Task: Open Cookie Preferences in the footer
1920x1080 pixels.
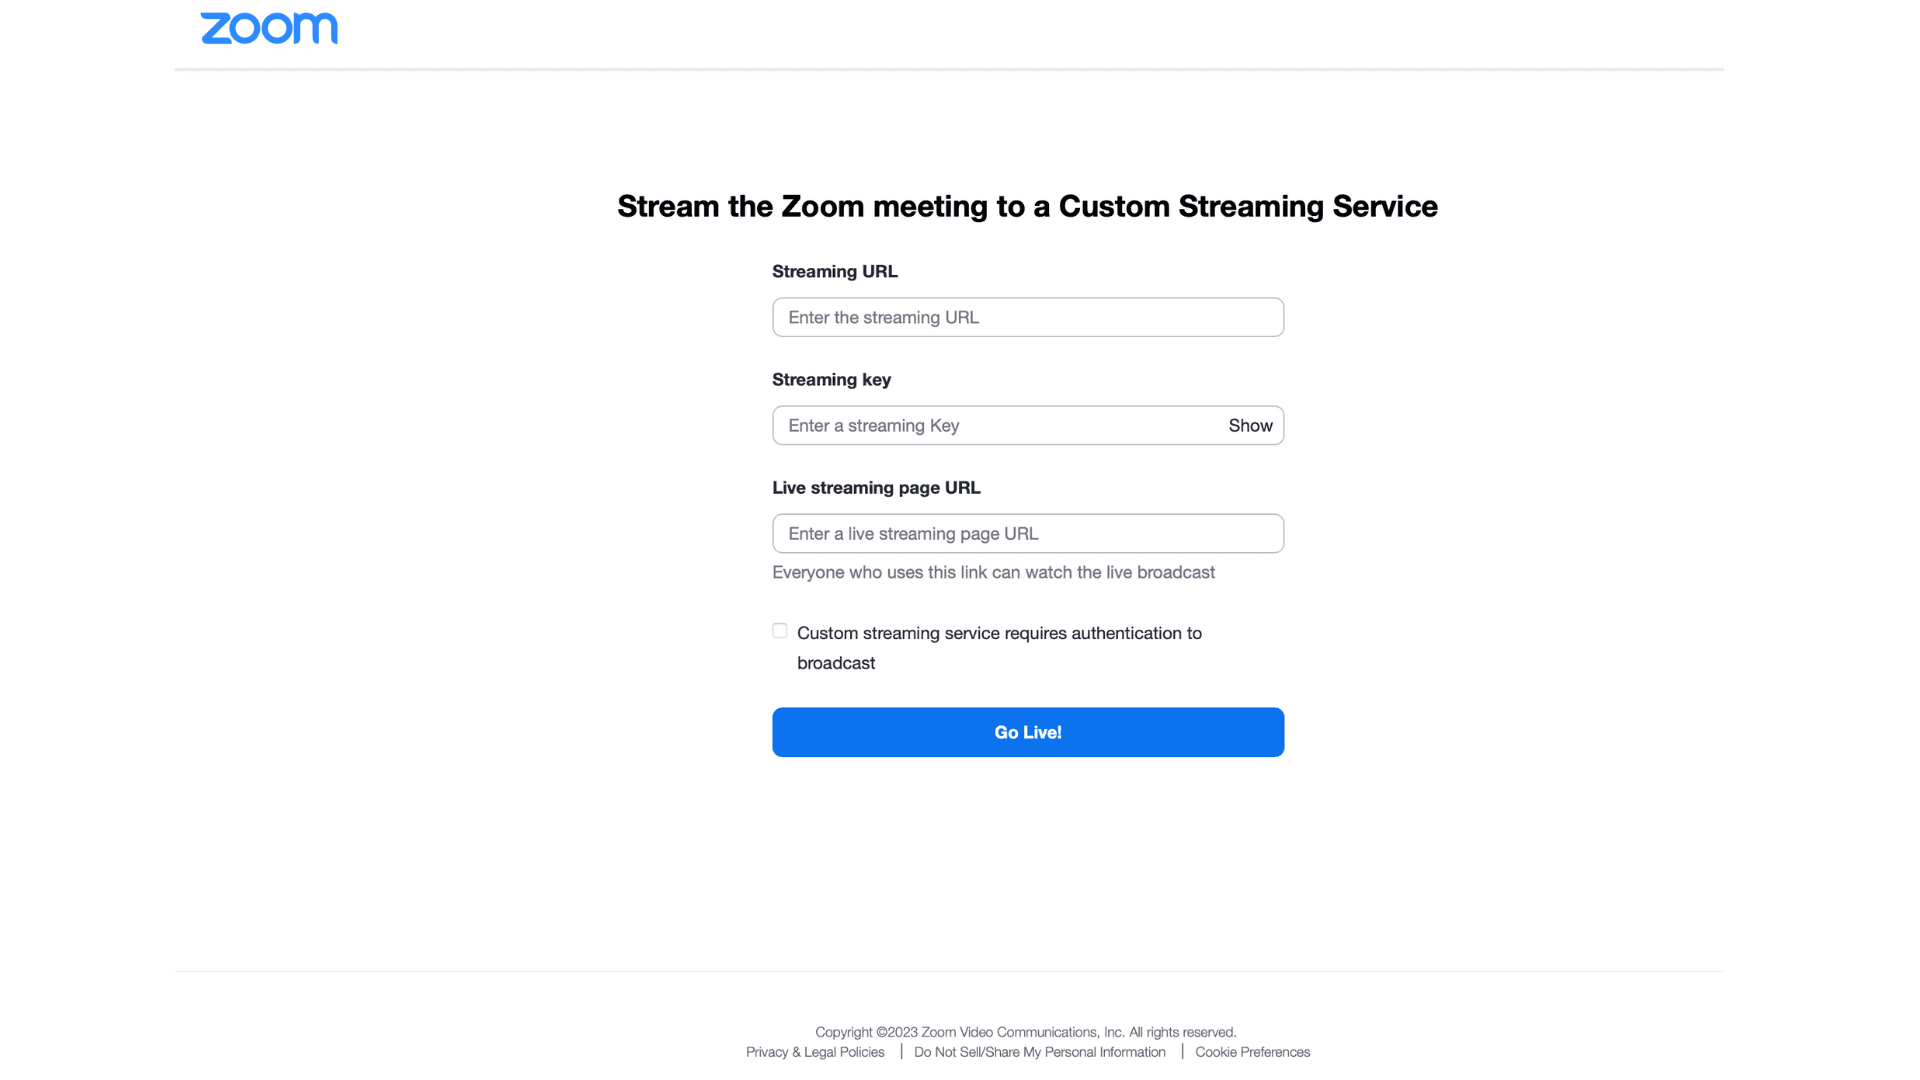Action: point(1252,1052)
